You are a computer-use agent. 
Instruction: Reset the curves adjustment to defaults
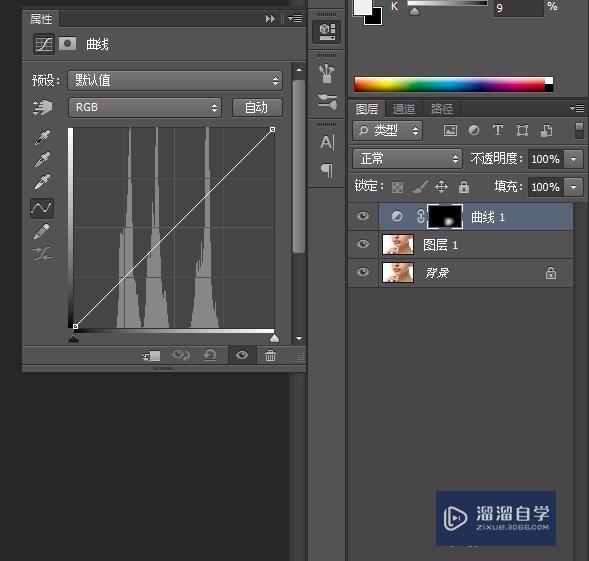[210, 355]
